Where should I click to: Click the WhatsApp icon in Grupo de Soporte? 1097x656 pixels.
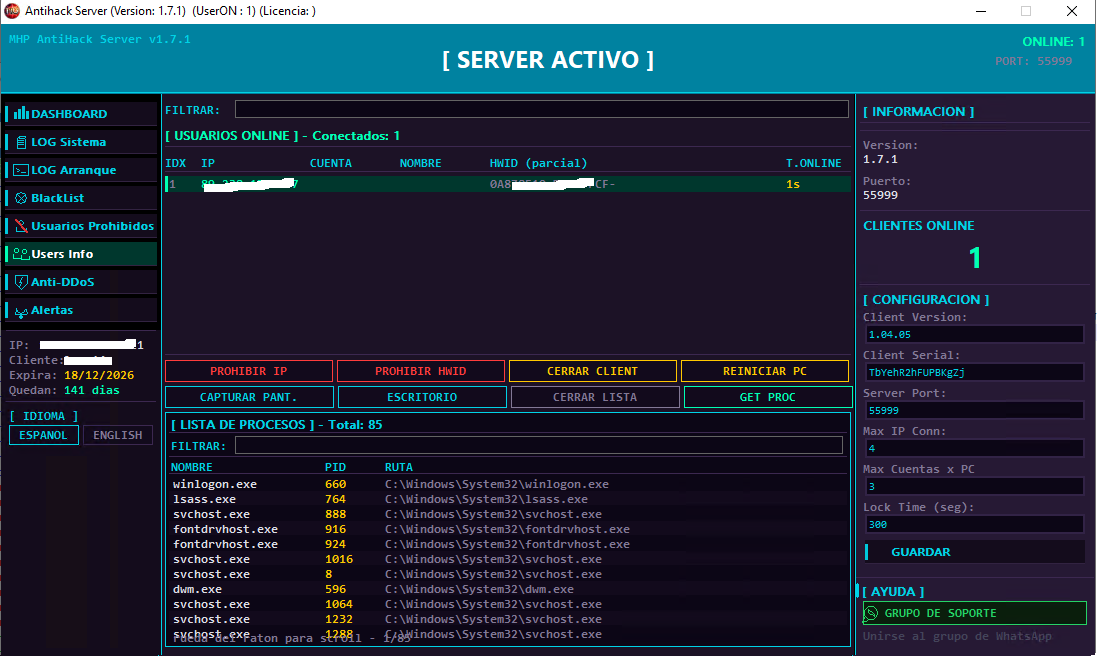[871, 613]
